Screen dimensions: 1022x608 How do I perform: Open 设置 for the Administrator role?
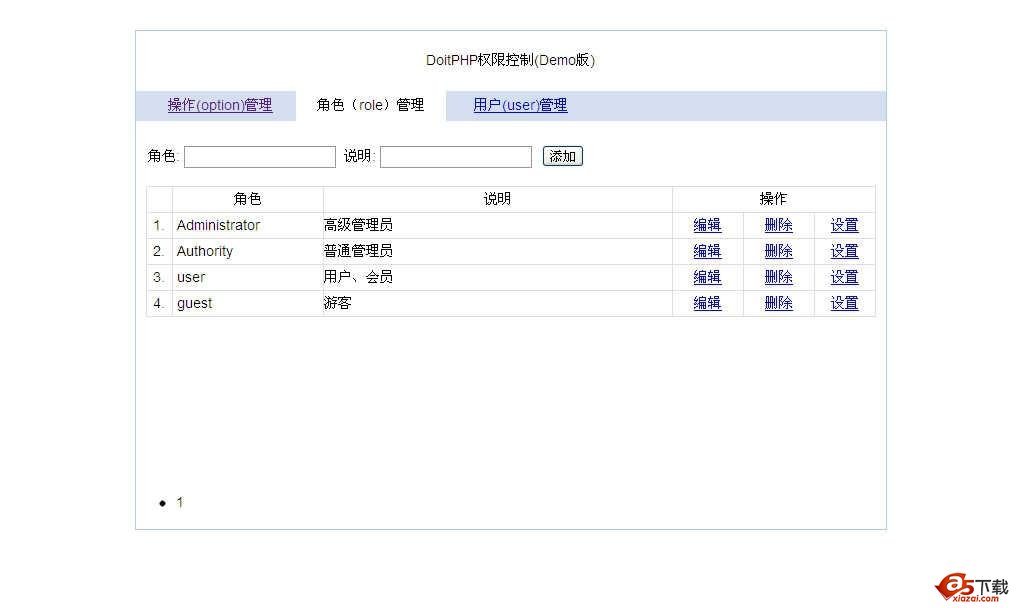844,225
